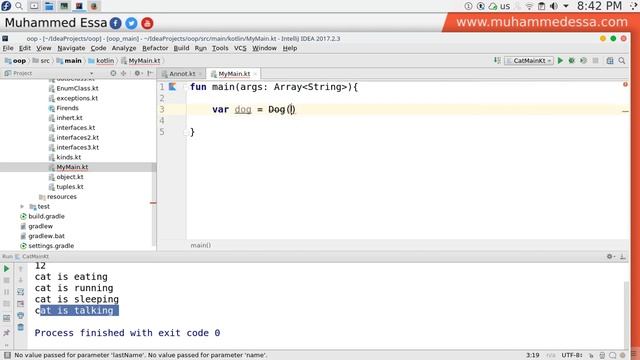The height and width of the screenshot is (360, 640).
Task: Click the 3:19 cursor position in status bar
Action: 532,355
